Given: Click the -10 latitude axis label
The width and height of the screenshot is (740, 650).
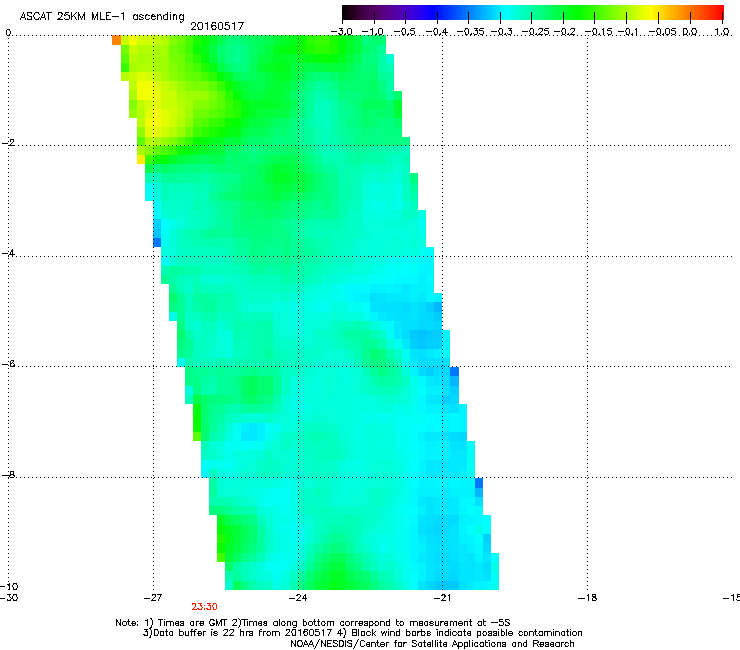Looking at the screenshot, I should tap(9, 586).
